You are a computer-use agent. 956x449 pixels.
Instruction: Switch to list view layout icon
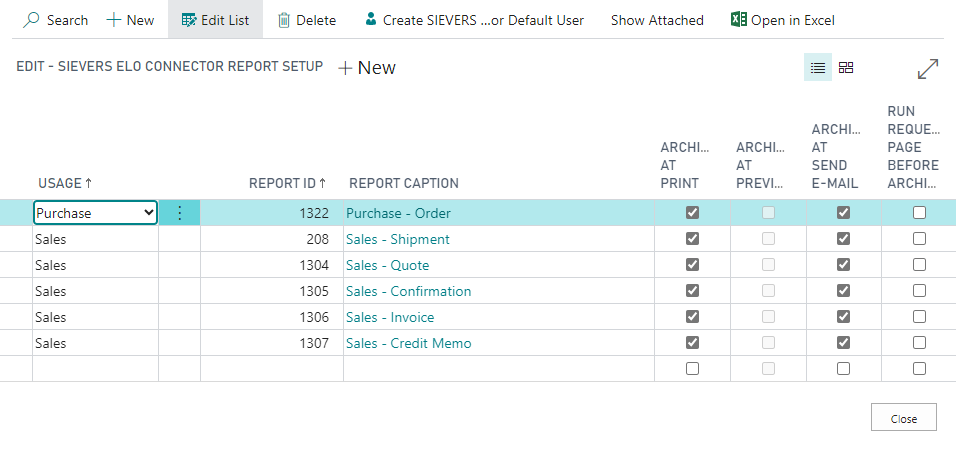[818, 68]
